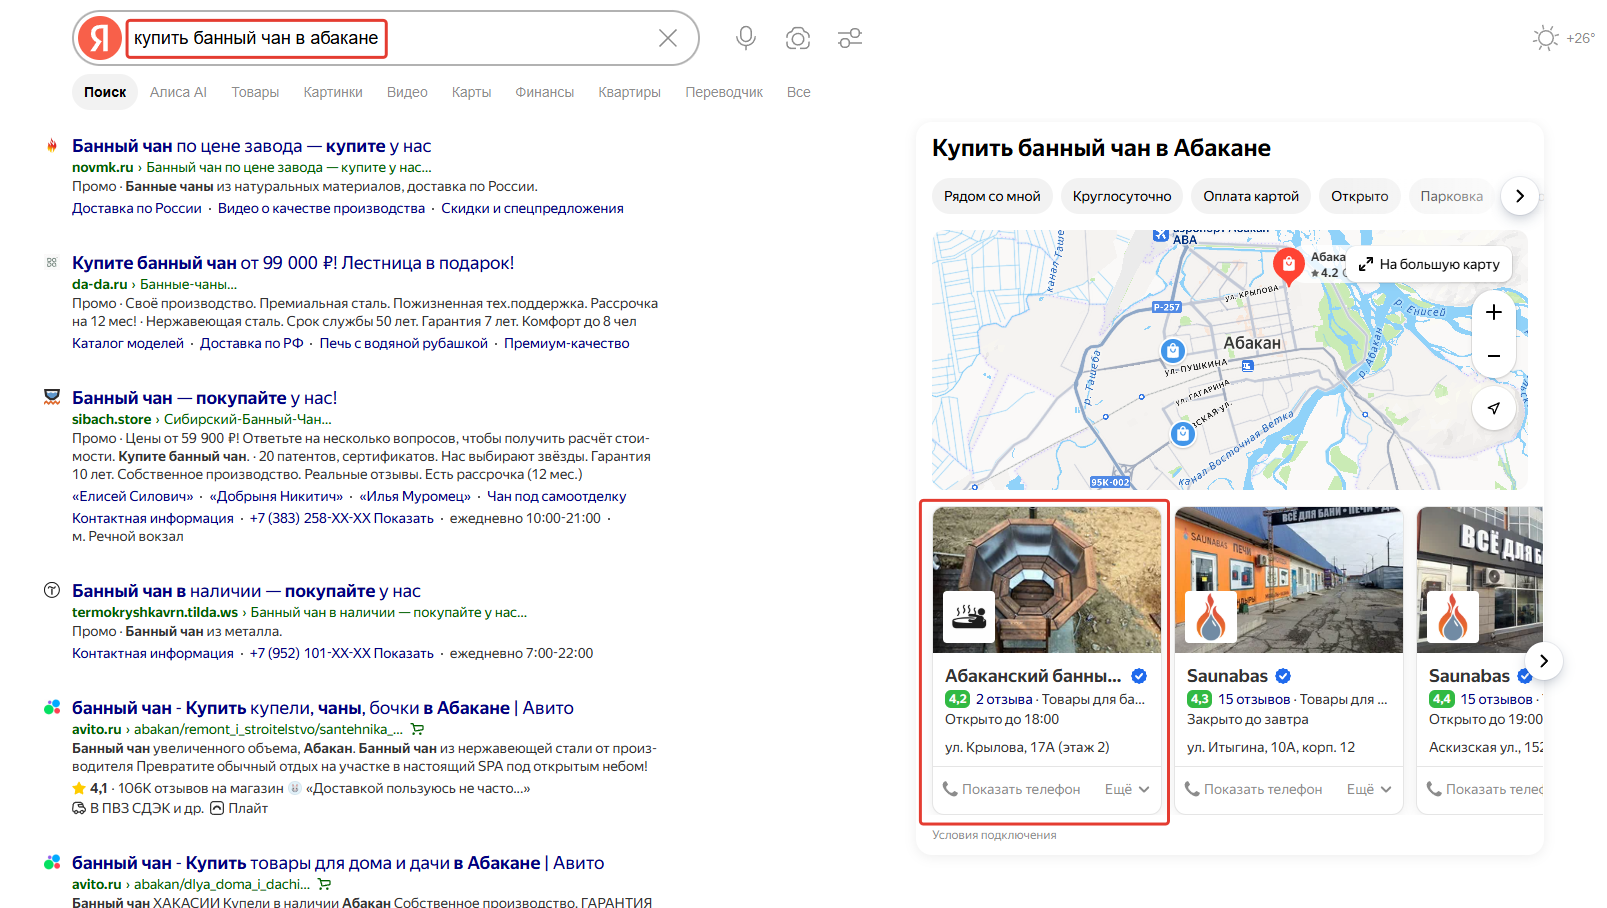Toggle the 'Открыто' filter chip
The width and height of the screenshot is (1607, 908).
click(1360, 196)
